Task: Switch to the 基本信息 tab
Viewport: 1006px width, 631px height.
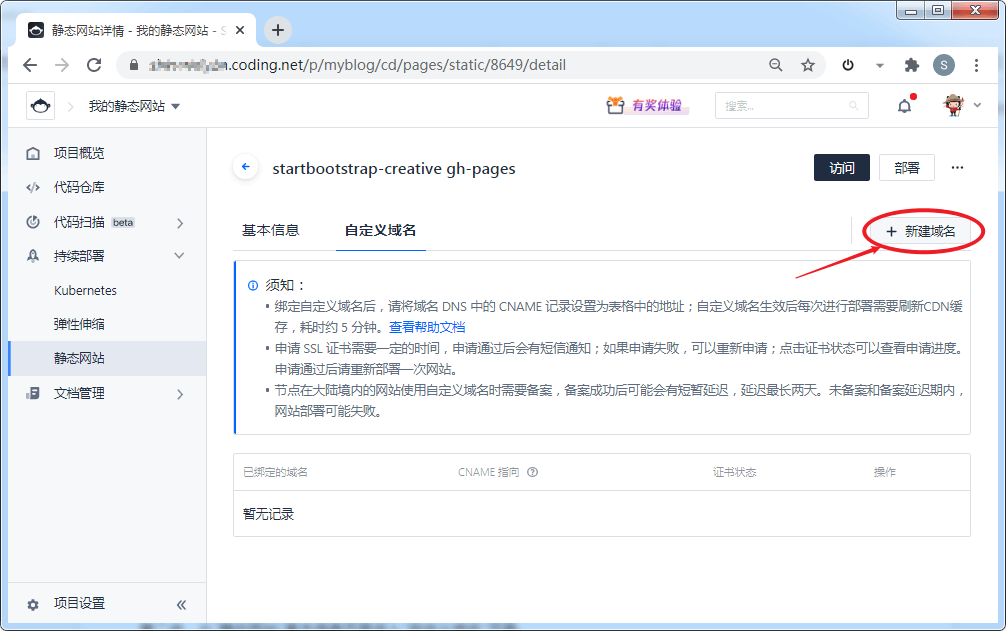Action: [x=271, y=230]
